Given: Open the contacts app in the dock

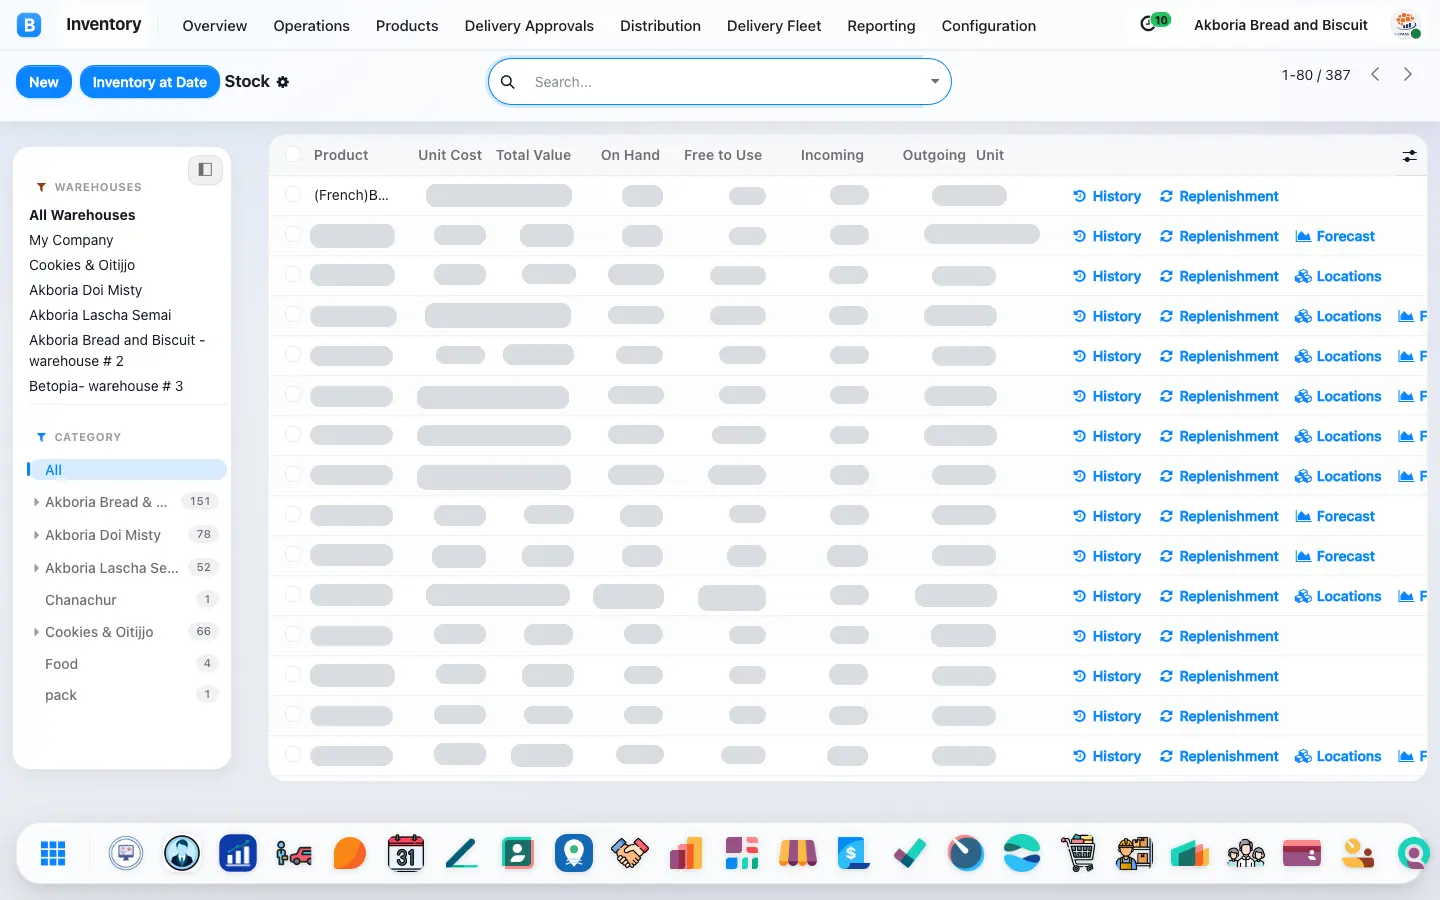Looking at the screenshot, I should 518,853.
